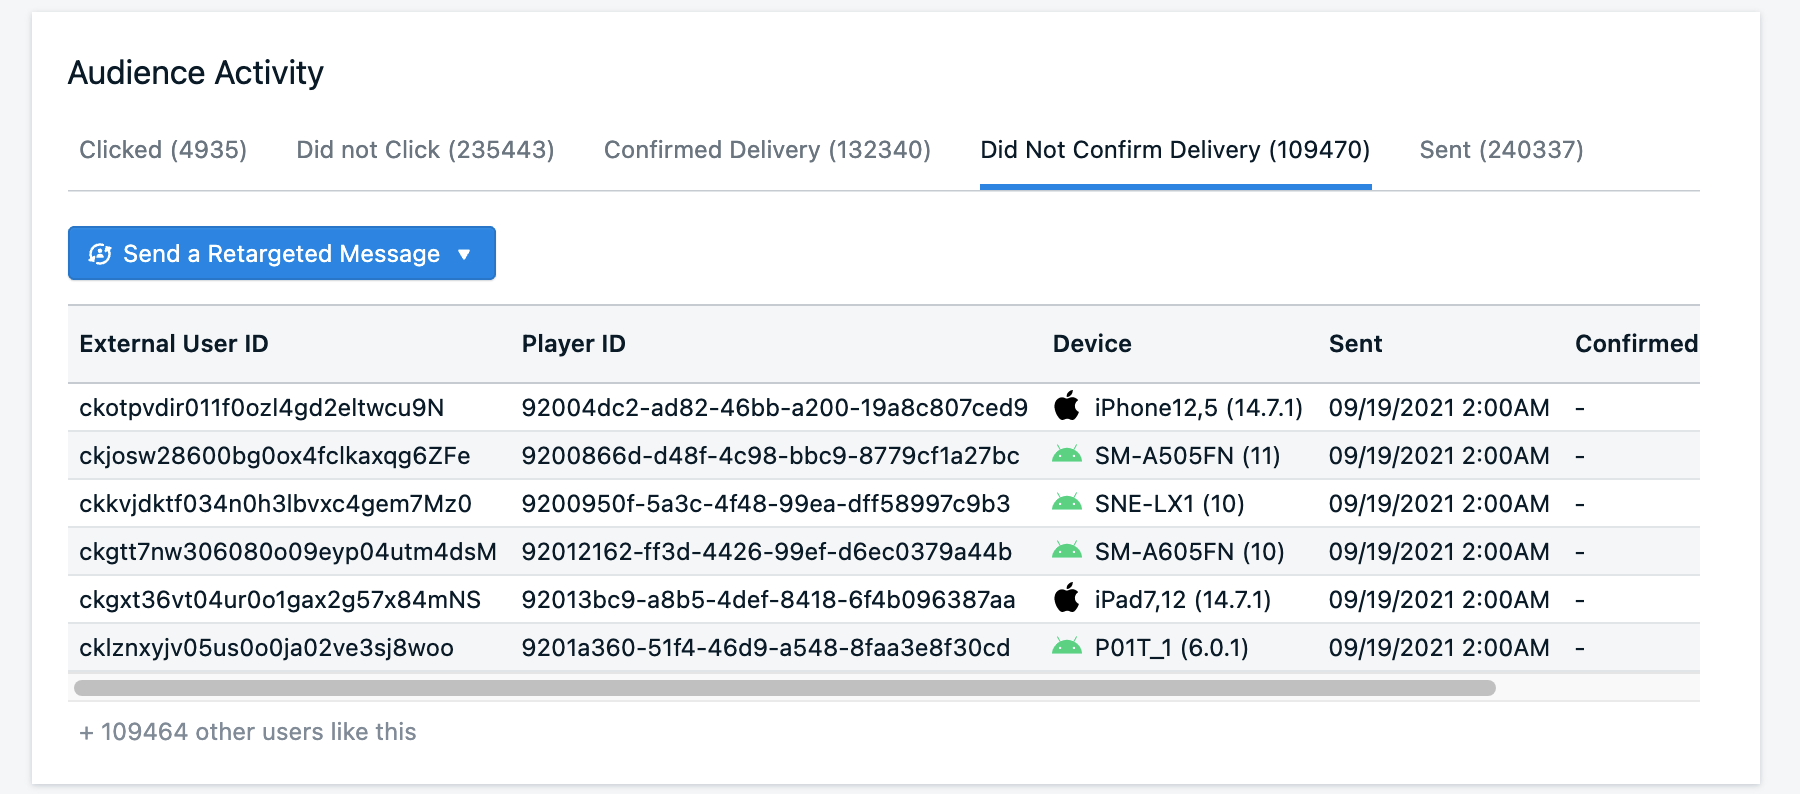Click the retarget icon on Send button

point(100,254)
